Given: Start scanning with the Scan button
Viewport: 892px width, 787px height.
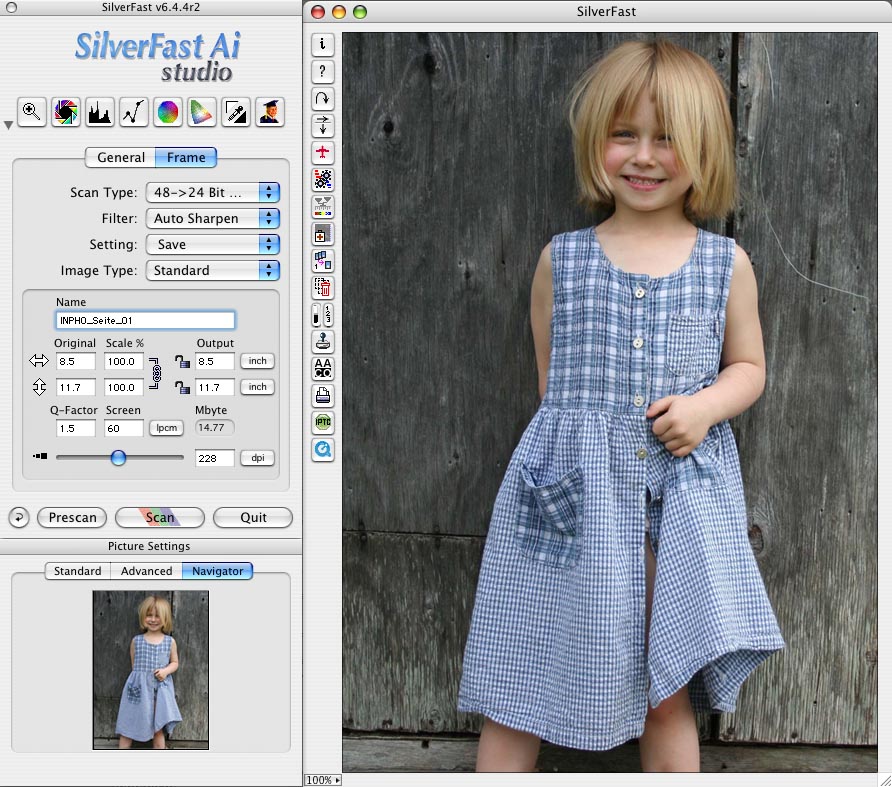Looking at the screenshot, I should pos(159,518).
